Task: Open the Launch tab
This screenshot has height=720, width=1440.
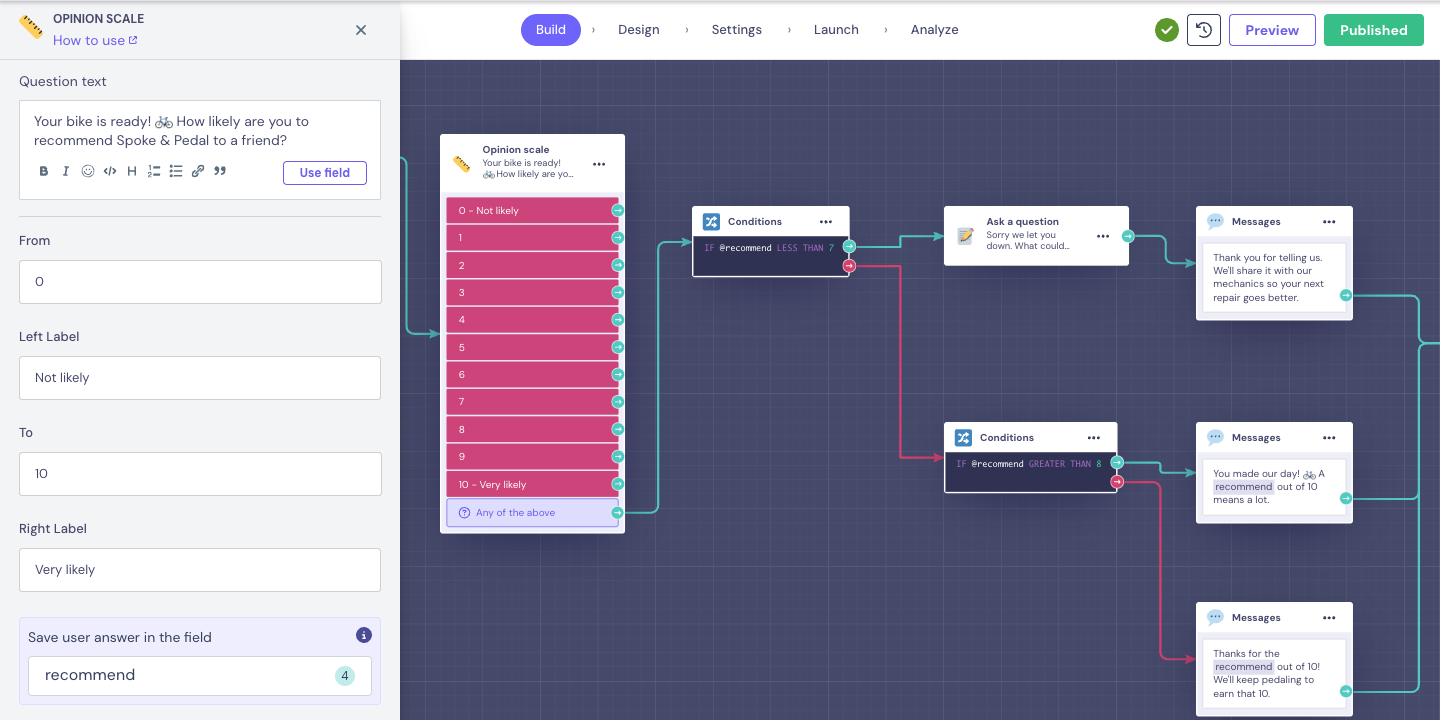Action: tap(836, 30)
